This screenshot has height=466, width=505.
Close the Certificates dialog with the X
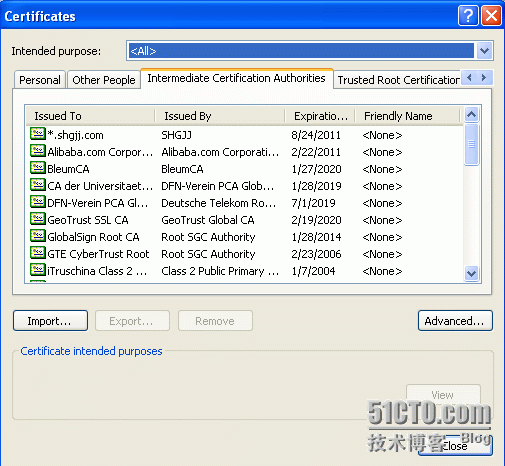coord(491,15)
